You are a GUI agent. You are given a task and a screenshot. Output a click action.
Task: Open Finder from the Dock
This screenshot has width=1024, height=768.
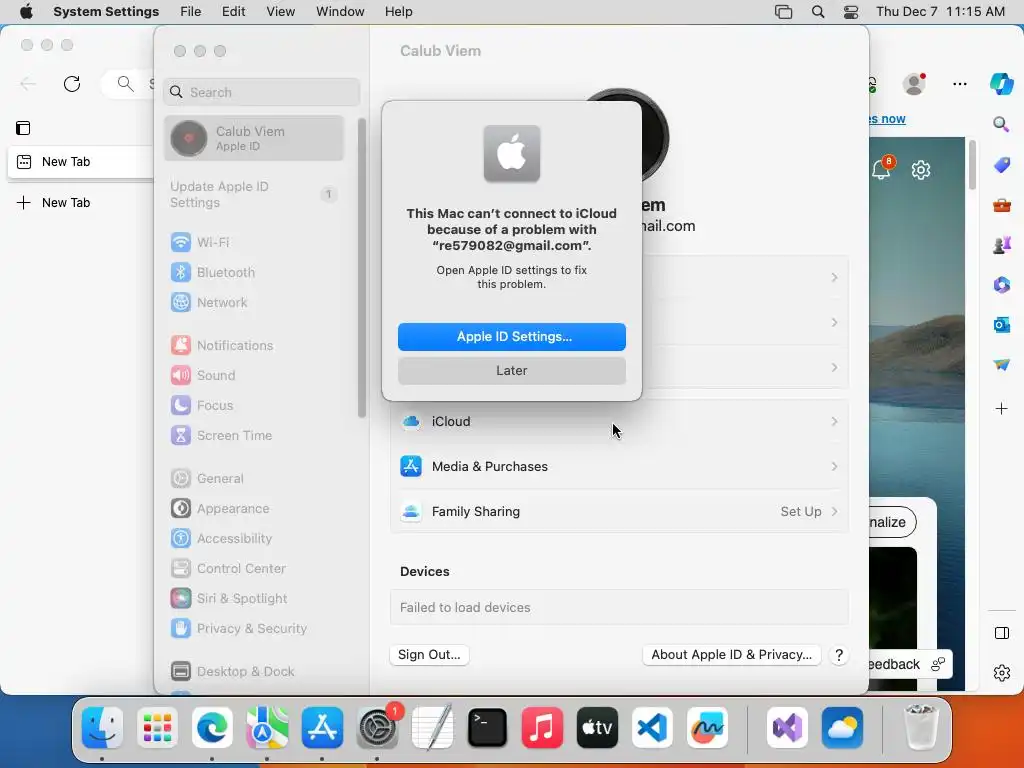103,727
